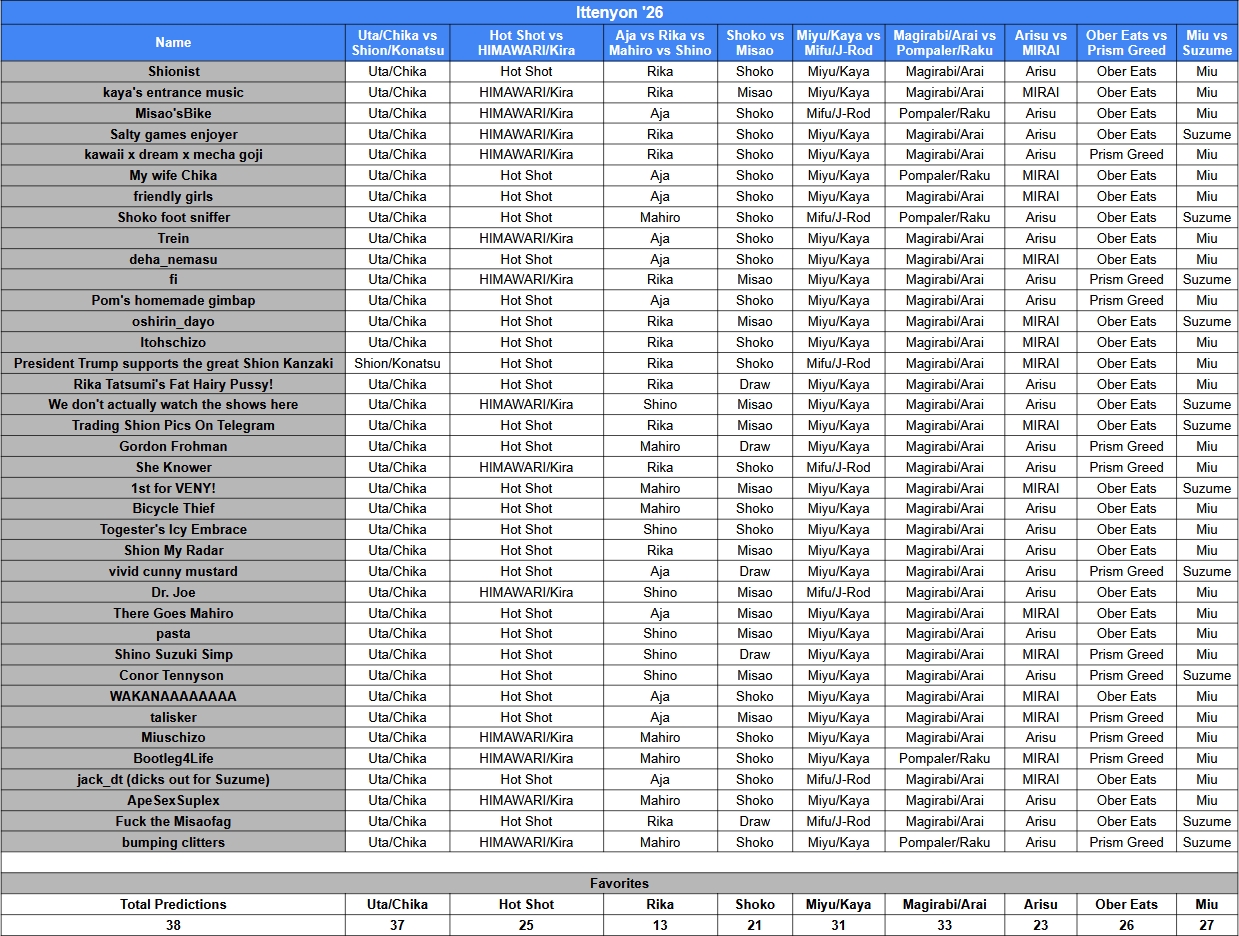This screenshot has height=936, width=1239.
Task: Click favorites count '21' under Shoko
Action: (755, 926)
